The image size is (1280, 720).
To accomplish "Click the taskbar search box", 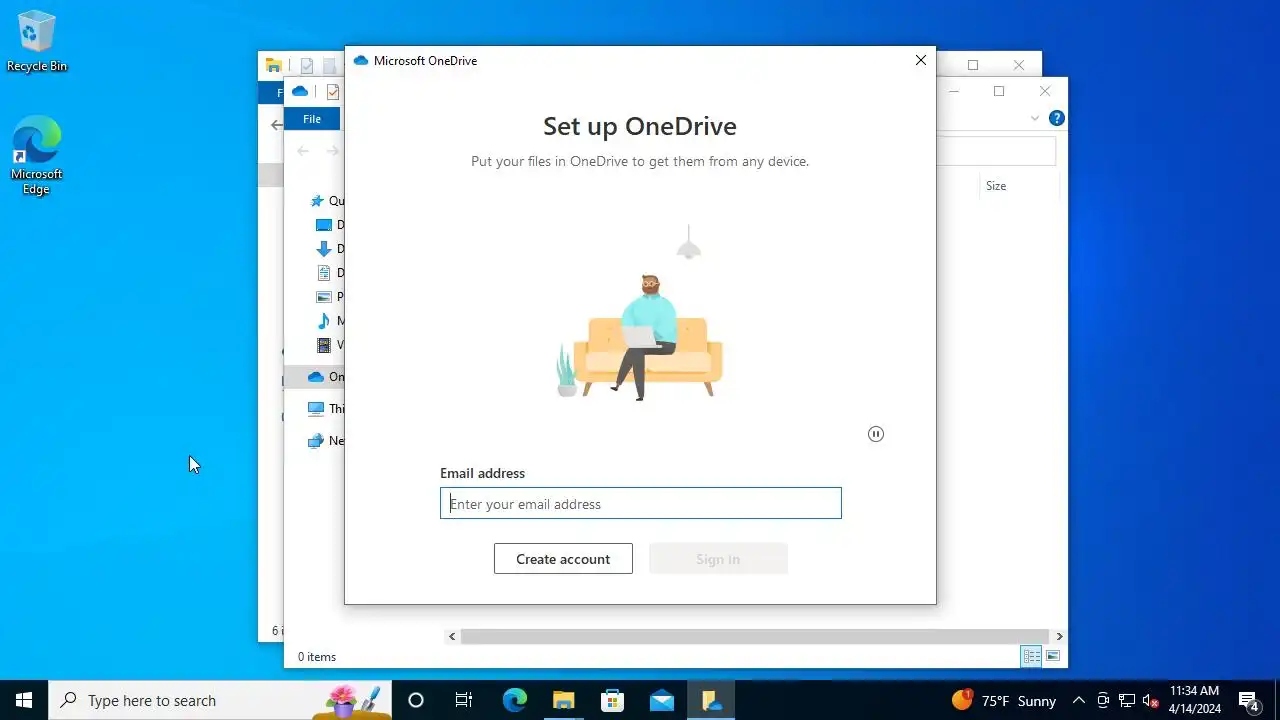I will pyautogui.click(x=220, y=700).
